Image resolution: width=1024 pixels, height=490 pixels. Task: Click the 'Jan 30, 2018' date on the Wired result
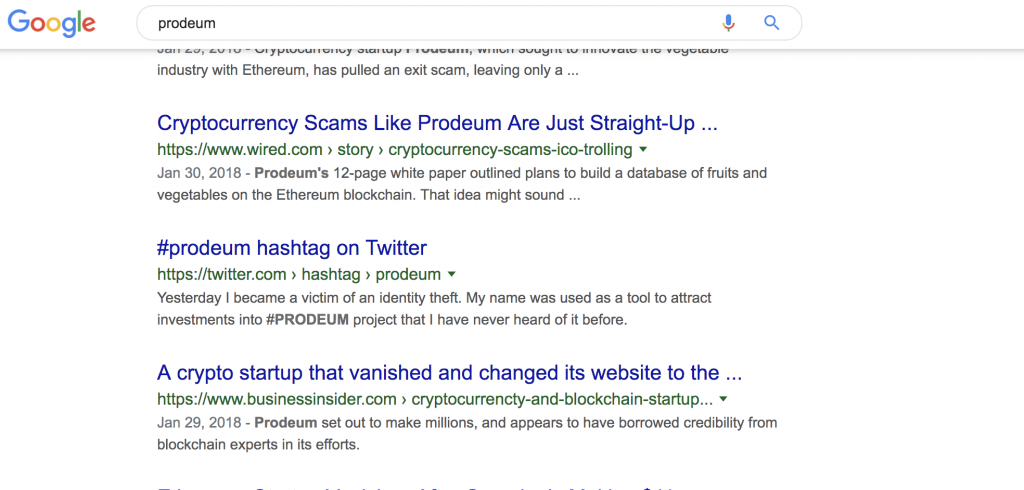[199, 174]
